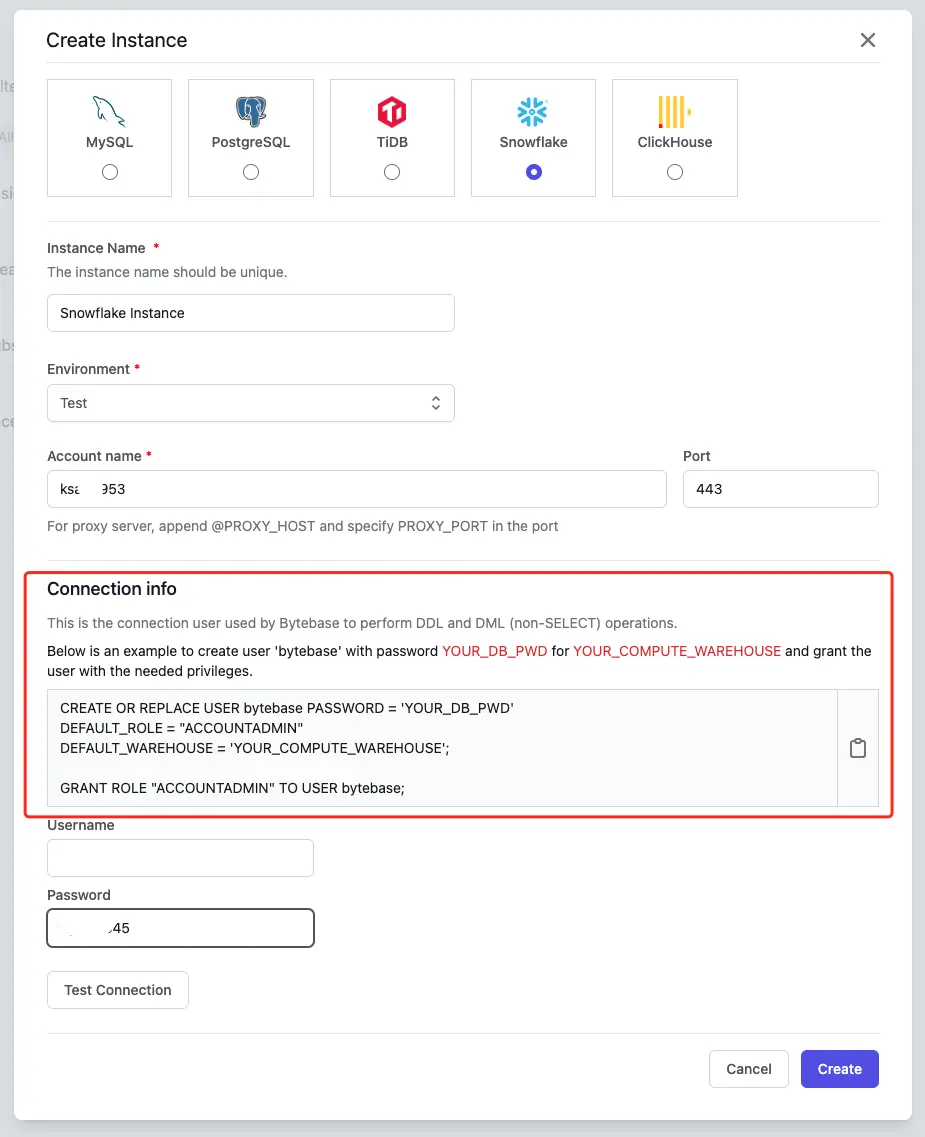The width and height of the screenshot is (925, 1137).
Task: Click the Test Connection button
Action: coord(118,990)
